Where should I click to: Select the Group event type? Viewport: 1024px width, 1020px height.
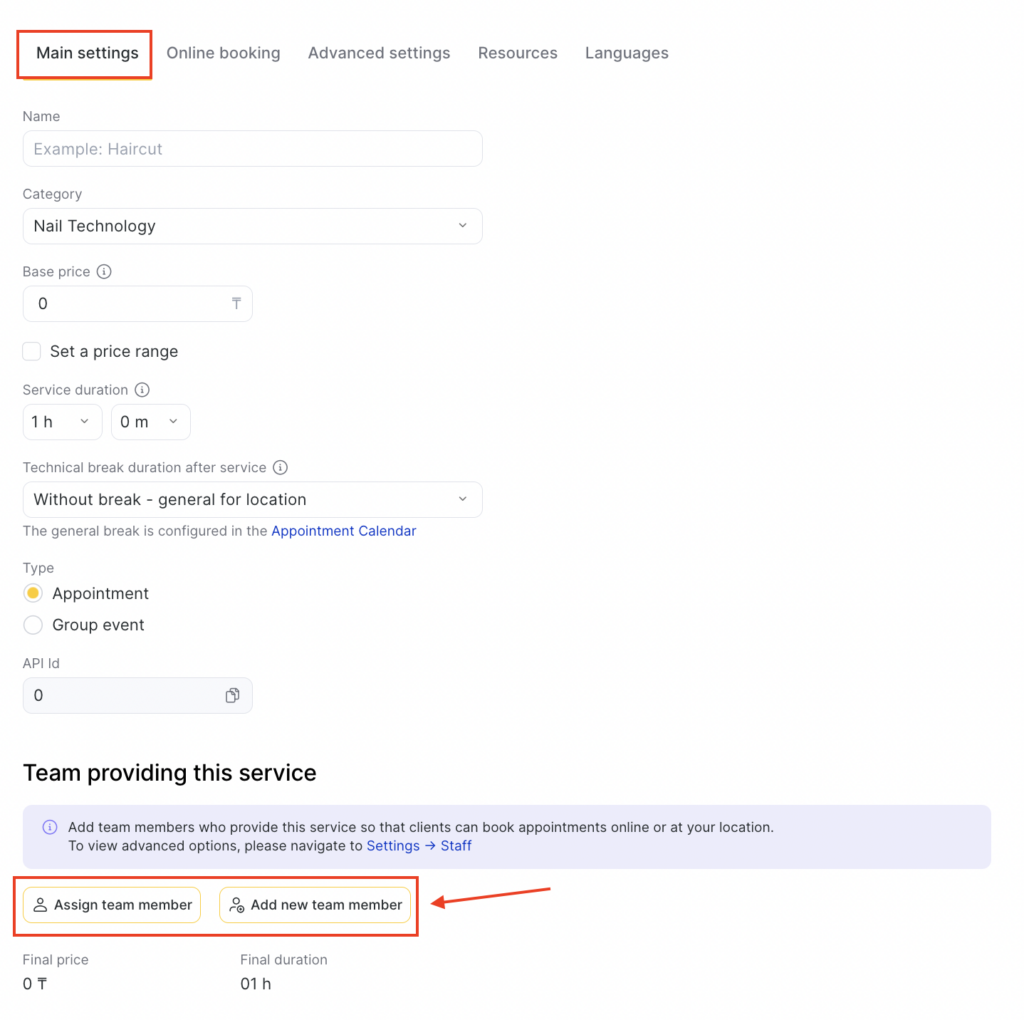coord(33,625)
